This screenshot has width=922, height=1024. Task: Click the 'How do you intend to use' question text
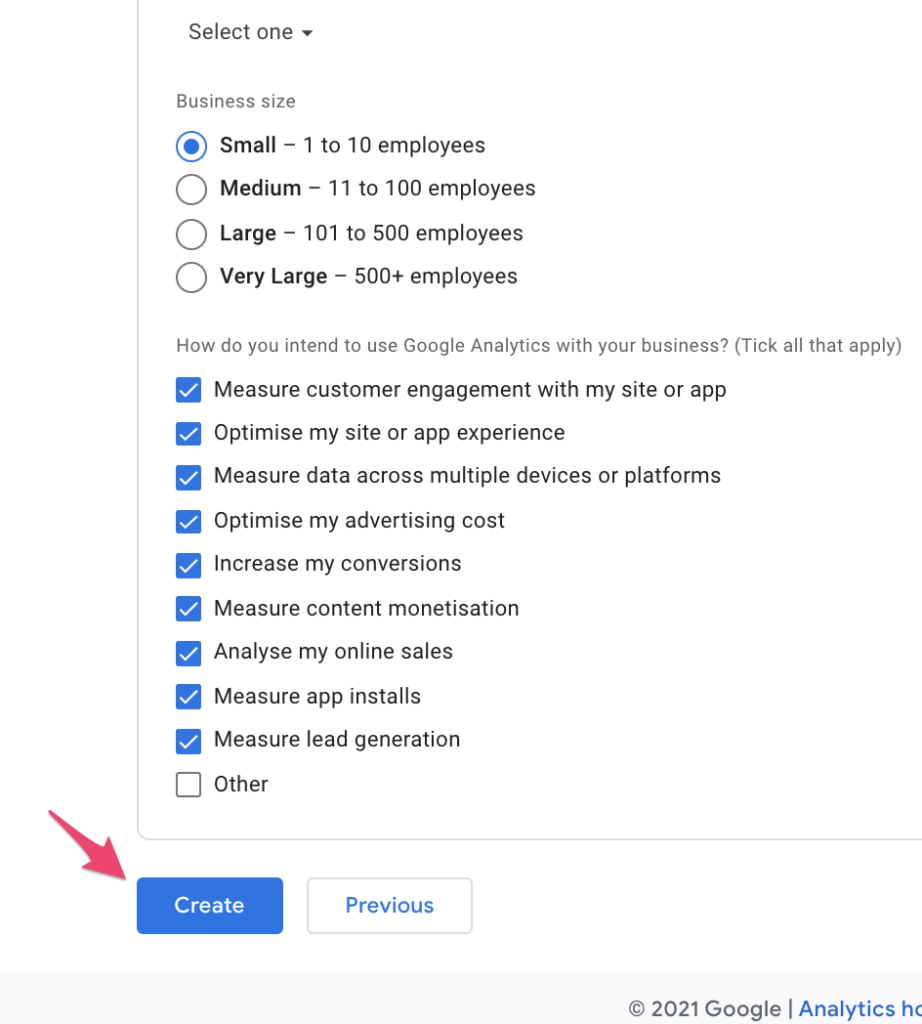click(539, 345)
